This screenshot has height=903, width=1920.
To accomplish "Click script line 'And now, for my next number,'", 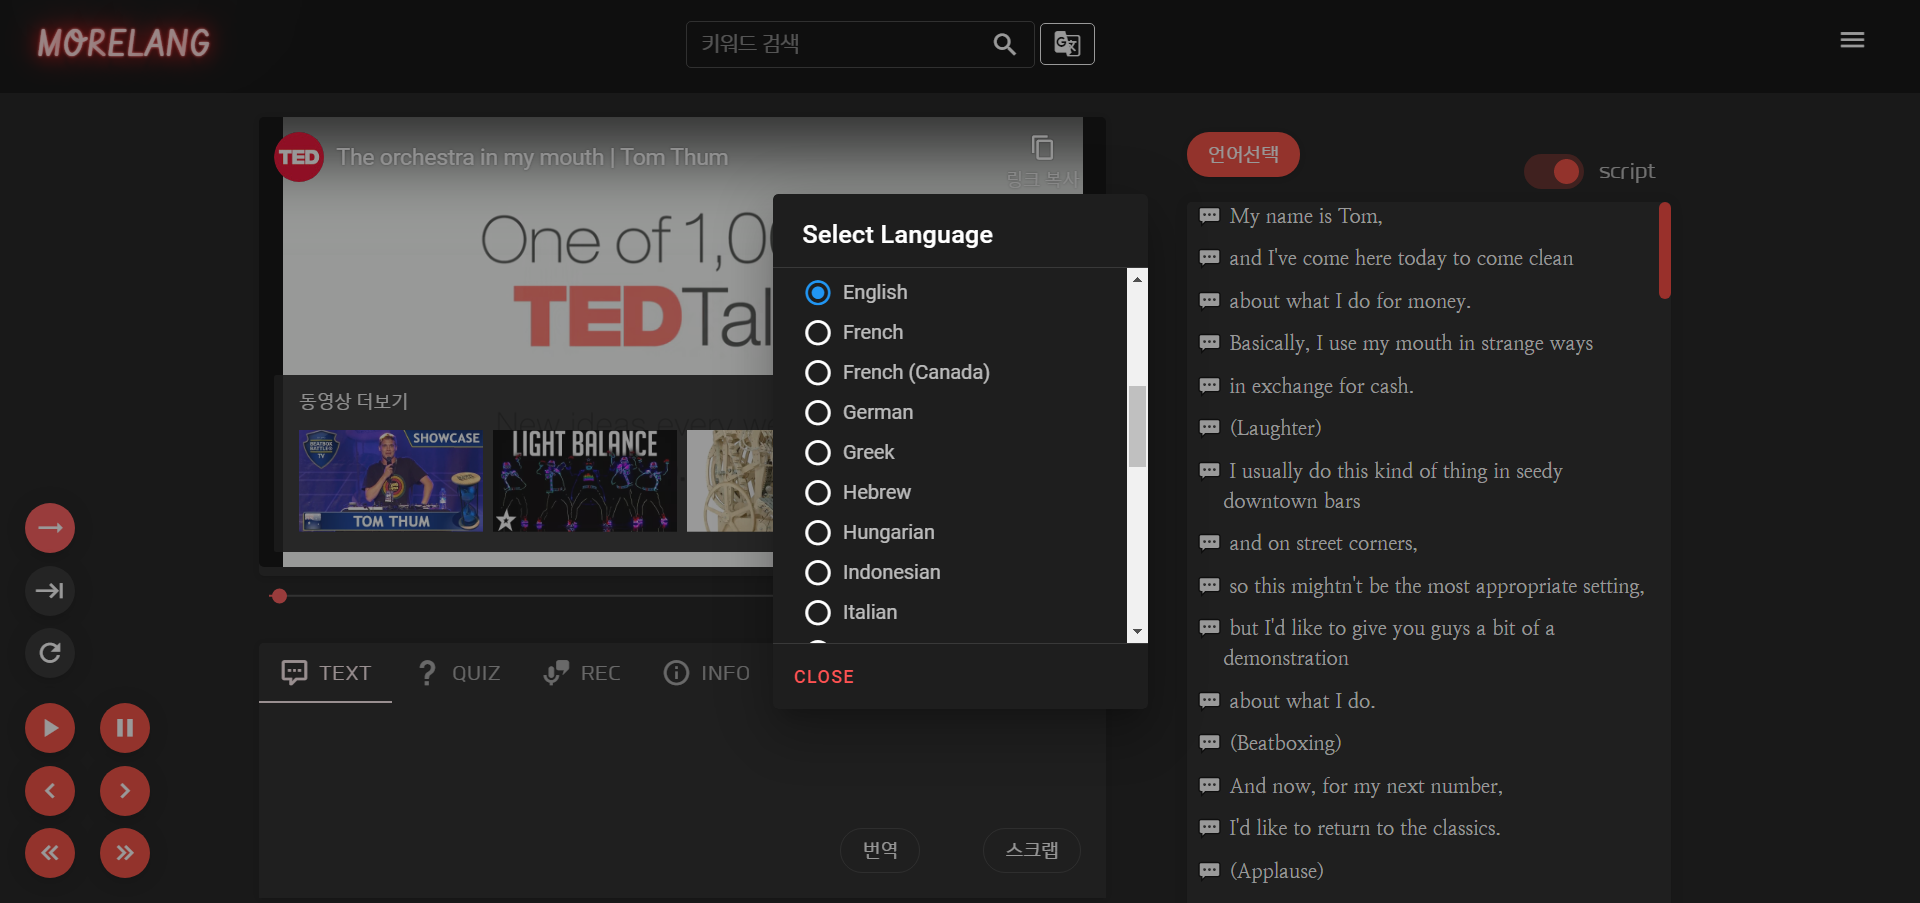I will click(1366, 786).
